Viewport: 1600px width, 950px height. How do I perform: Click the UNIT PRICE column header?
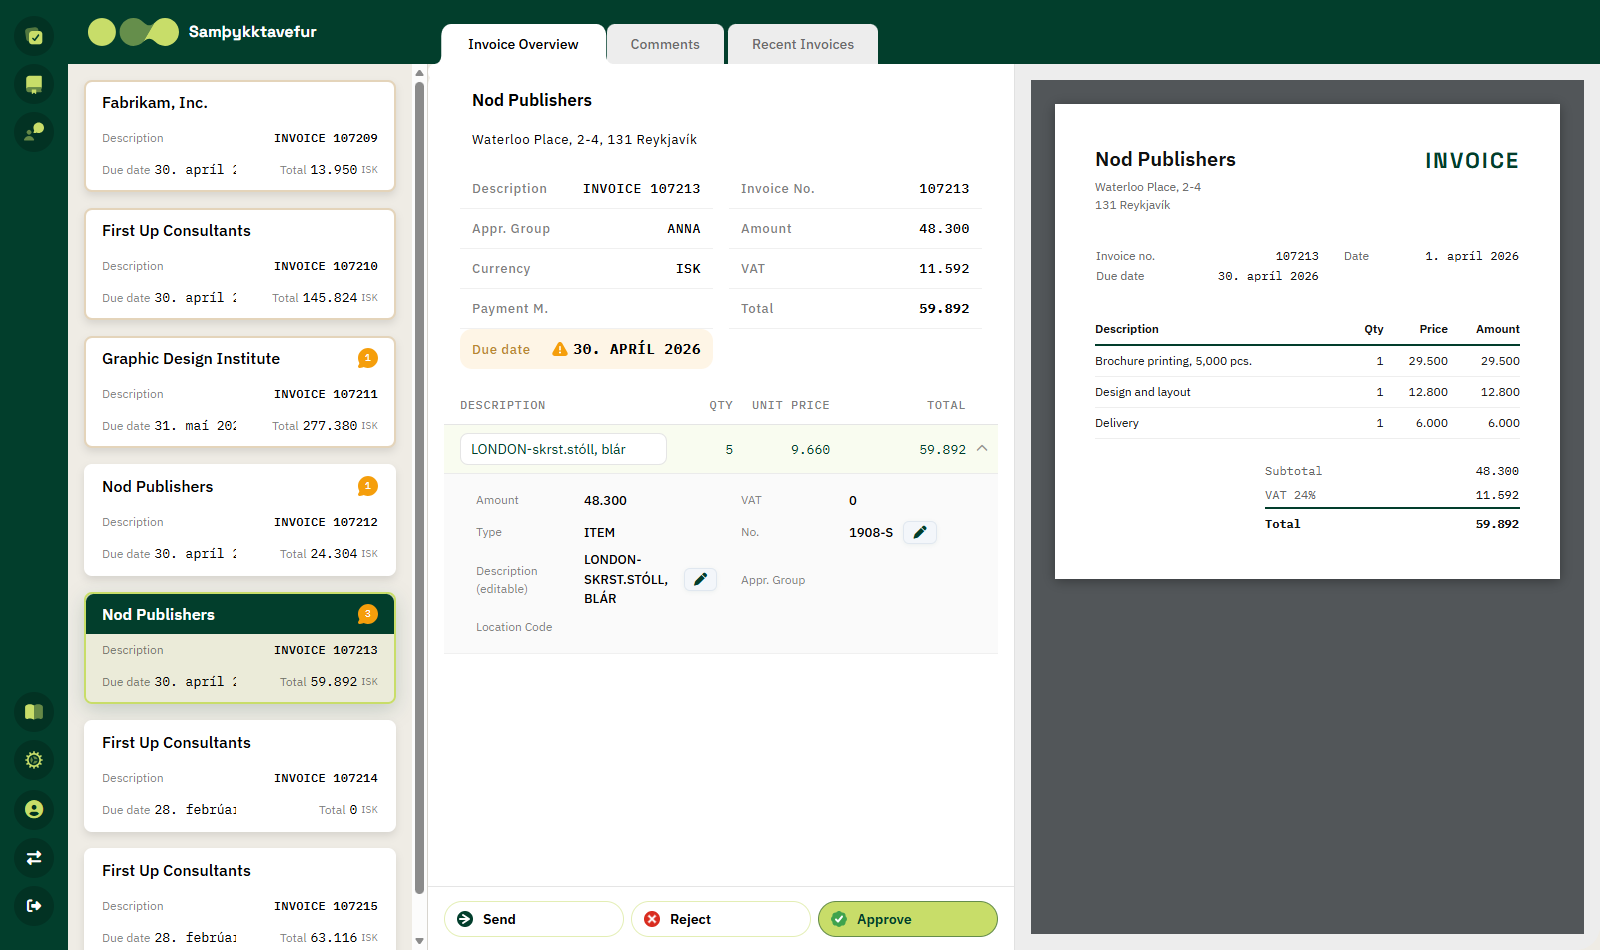[x=790, y=405]
